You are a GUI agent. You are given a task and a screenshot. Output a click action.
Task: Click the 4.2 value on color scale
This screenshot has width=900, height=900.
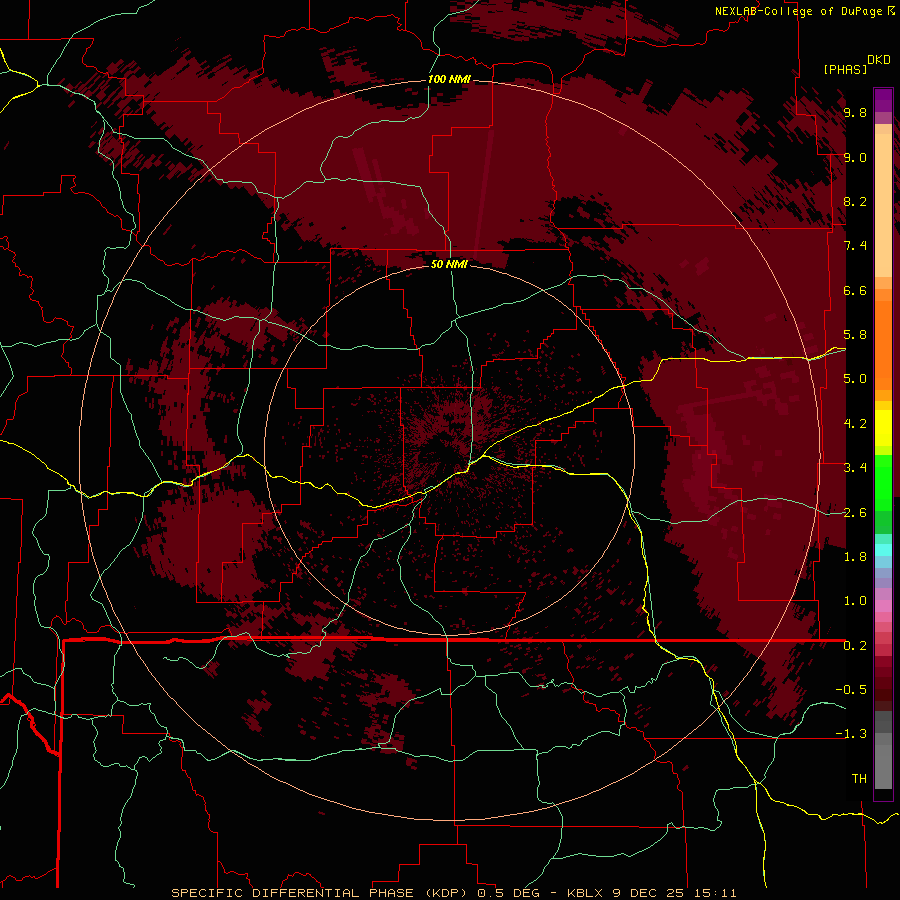pos(855,424)
